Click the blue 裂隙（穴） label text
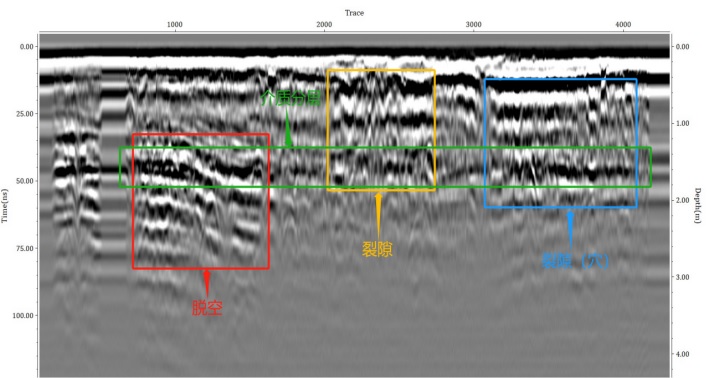The image size is (709, 378). (x=575, y=261)
